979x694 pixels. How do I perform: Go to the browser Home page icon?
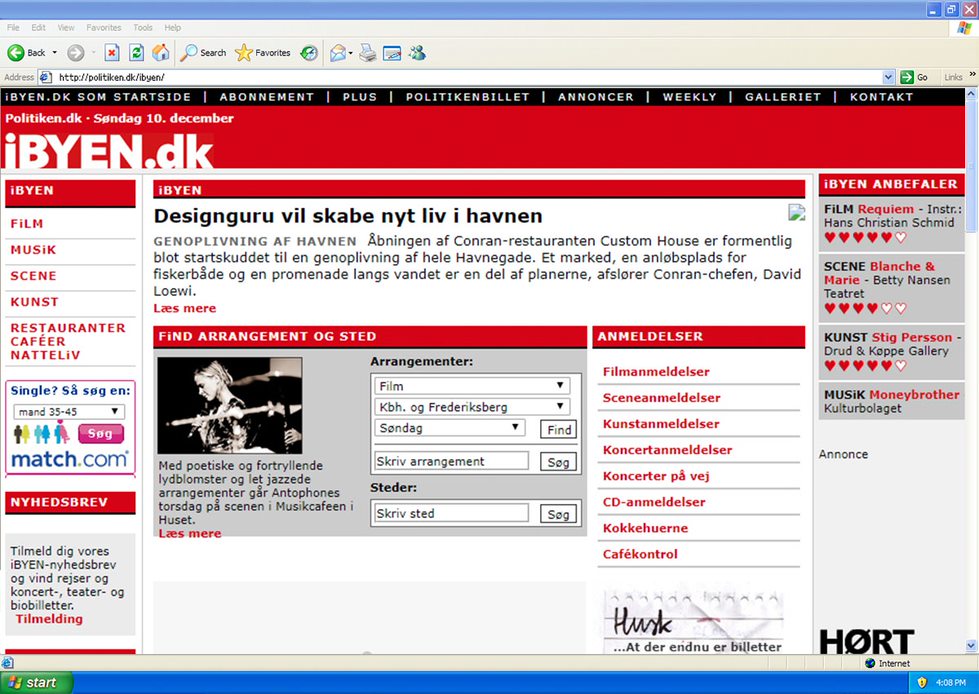click(160, 53)
